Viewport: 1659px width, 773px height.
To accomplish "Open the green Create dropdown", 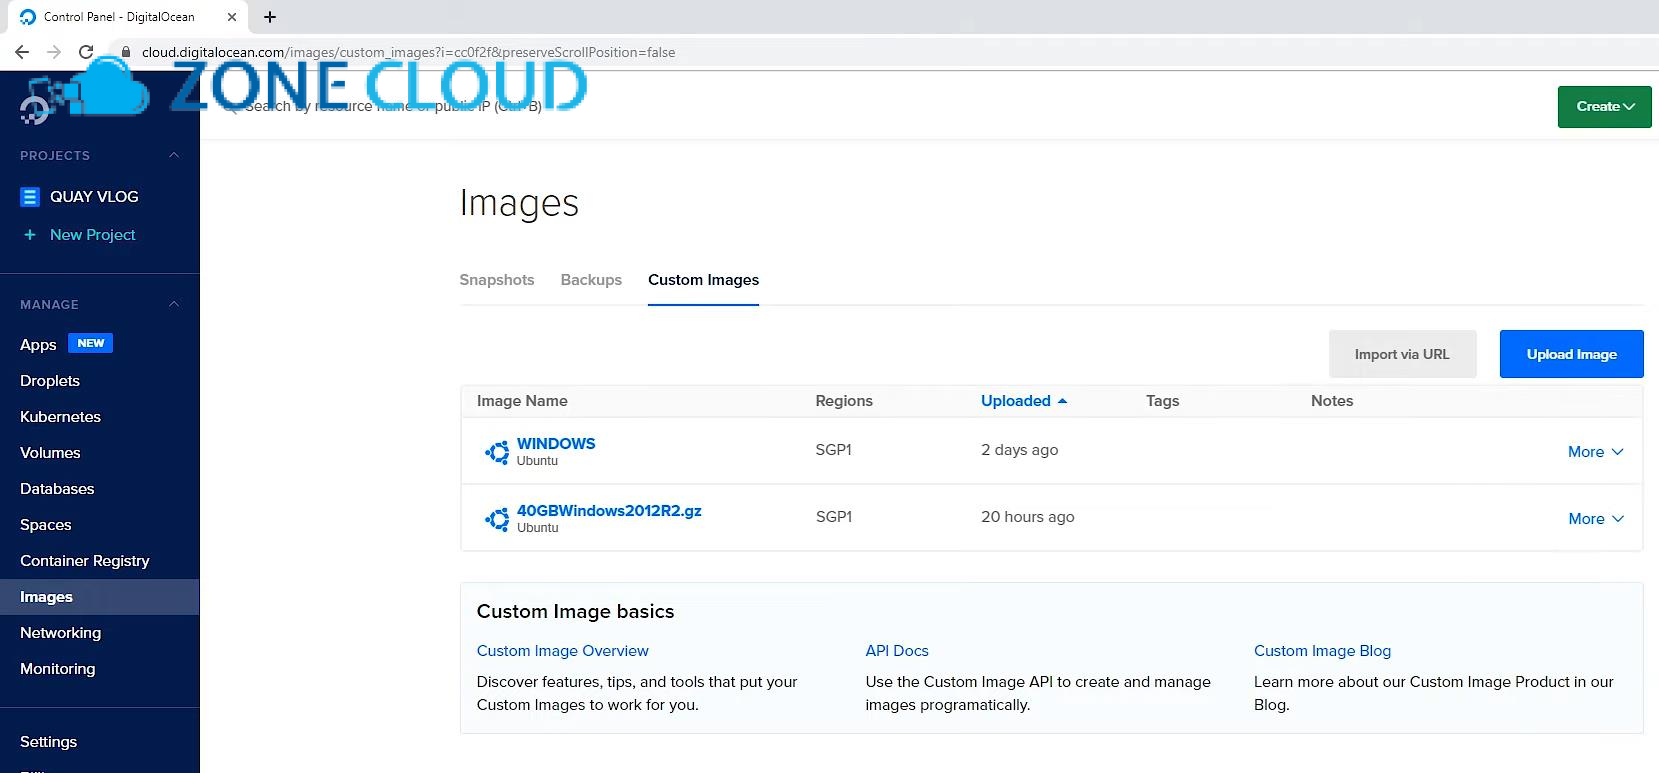I will point(1604,107).
